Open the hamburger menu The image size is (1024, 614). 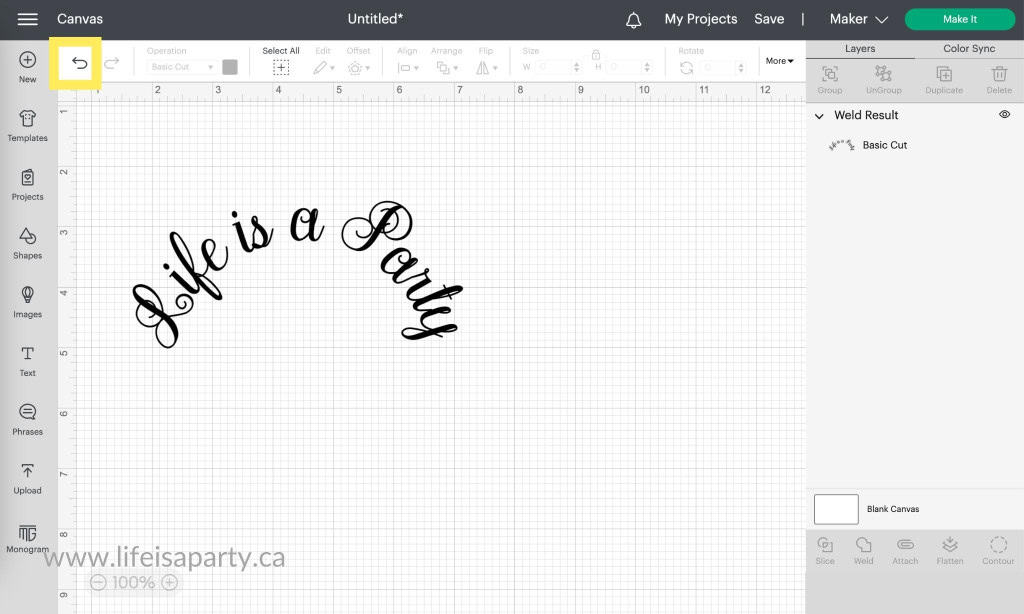(27, 19)
